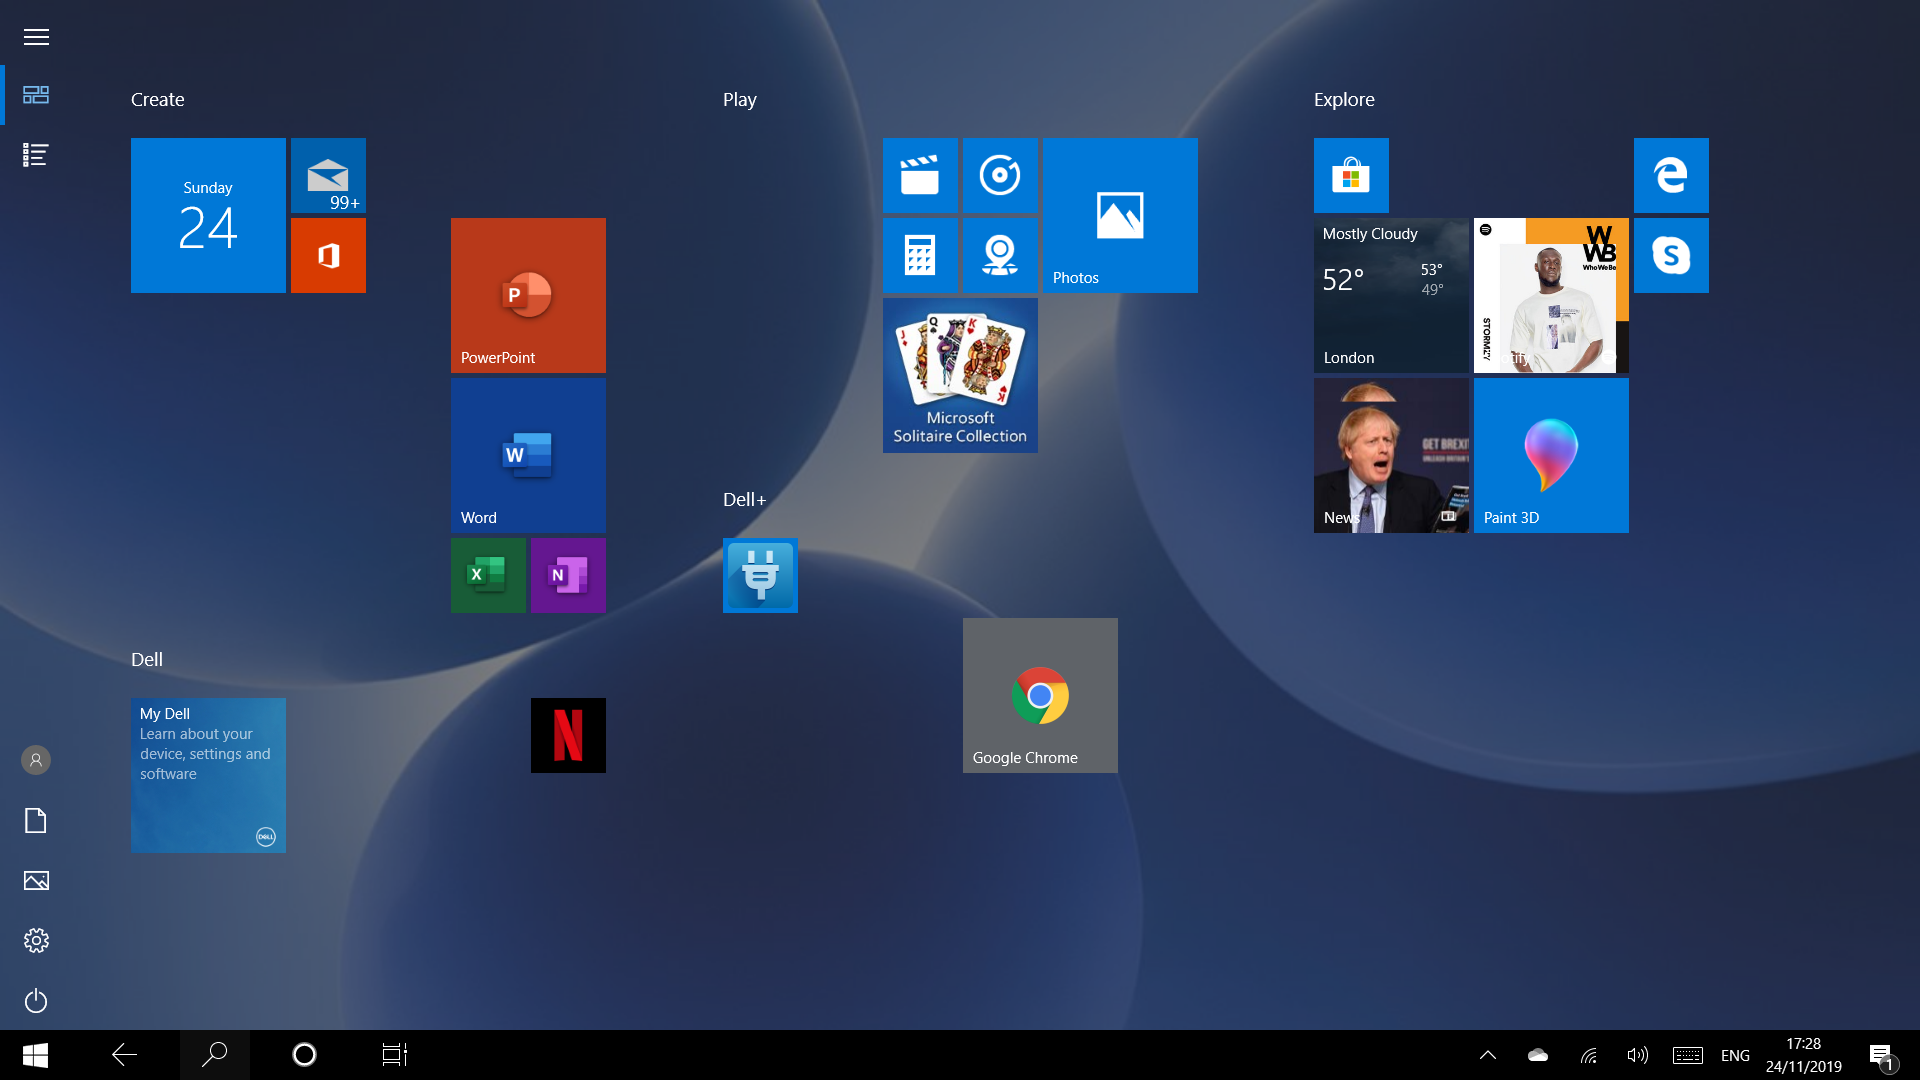This screenshot has height=1080, width=1920.
Task: Open Cortana circle icon
Action: [x=304, y=1055]
